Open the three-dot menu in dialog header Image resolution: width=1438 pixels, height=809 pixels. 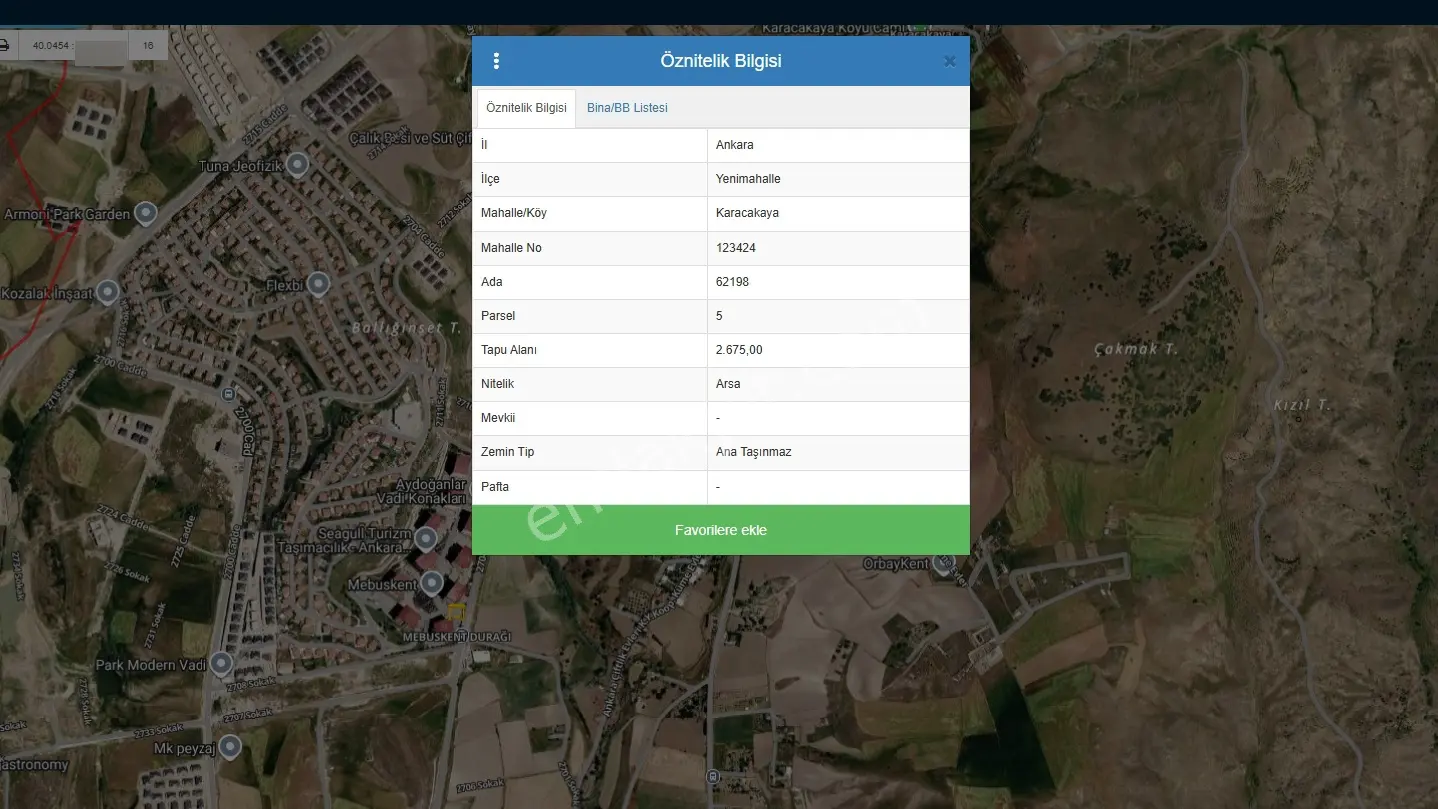[496, 61]
